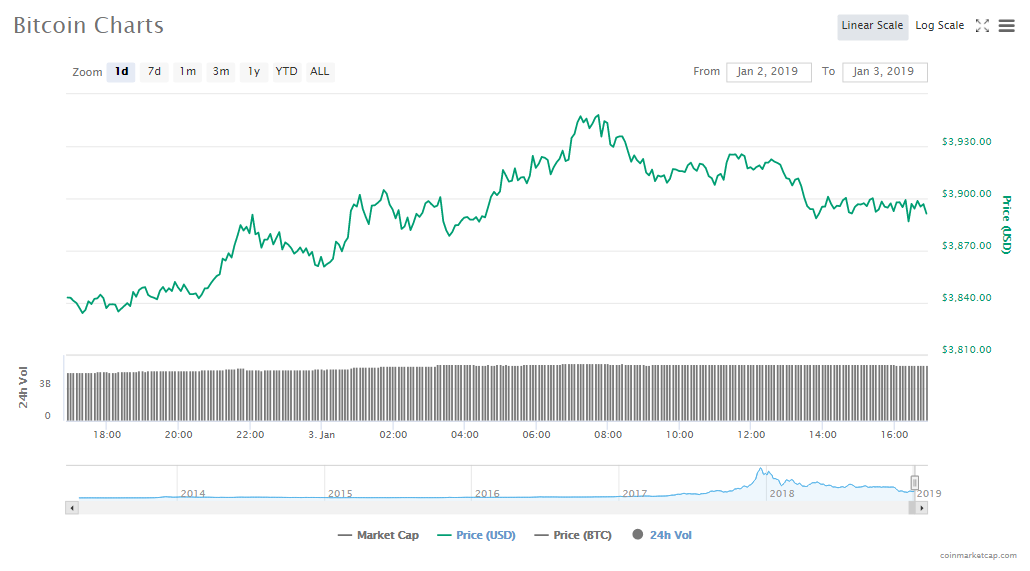1030x571 pixels.
Task: Toggle Price (USD) series visibility
Action: 476,535
